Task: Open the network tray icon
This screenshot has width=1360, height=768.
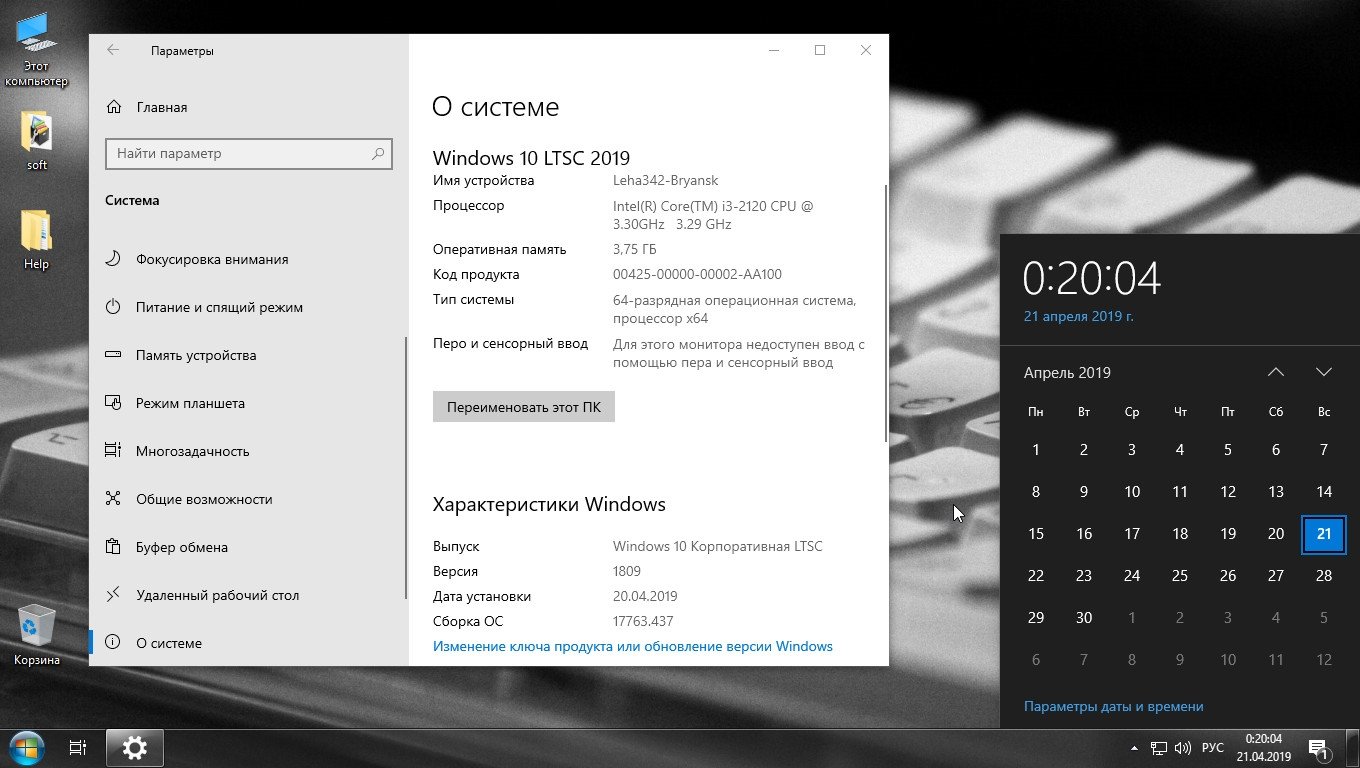Action: coord(1159,748)
